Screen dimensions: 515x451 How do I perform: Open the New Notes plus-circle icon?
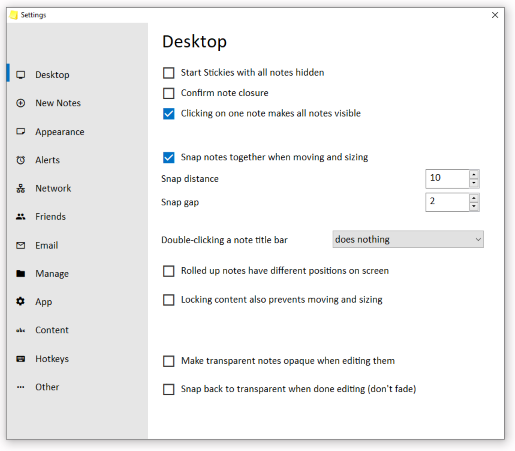tap(21, 103)
